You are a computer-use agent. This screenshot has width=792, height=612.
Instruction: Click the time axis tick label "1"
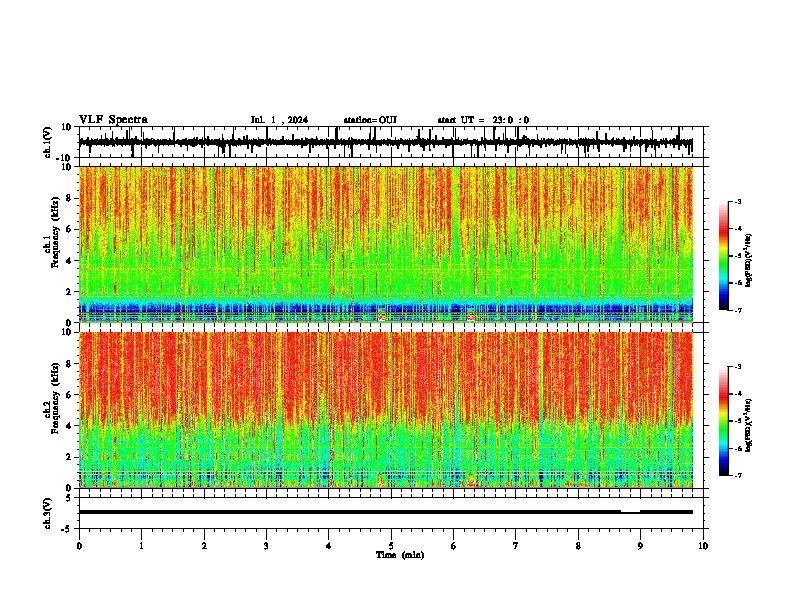141,546
